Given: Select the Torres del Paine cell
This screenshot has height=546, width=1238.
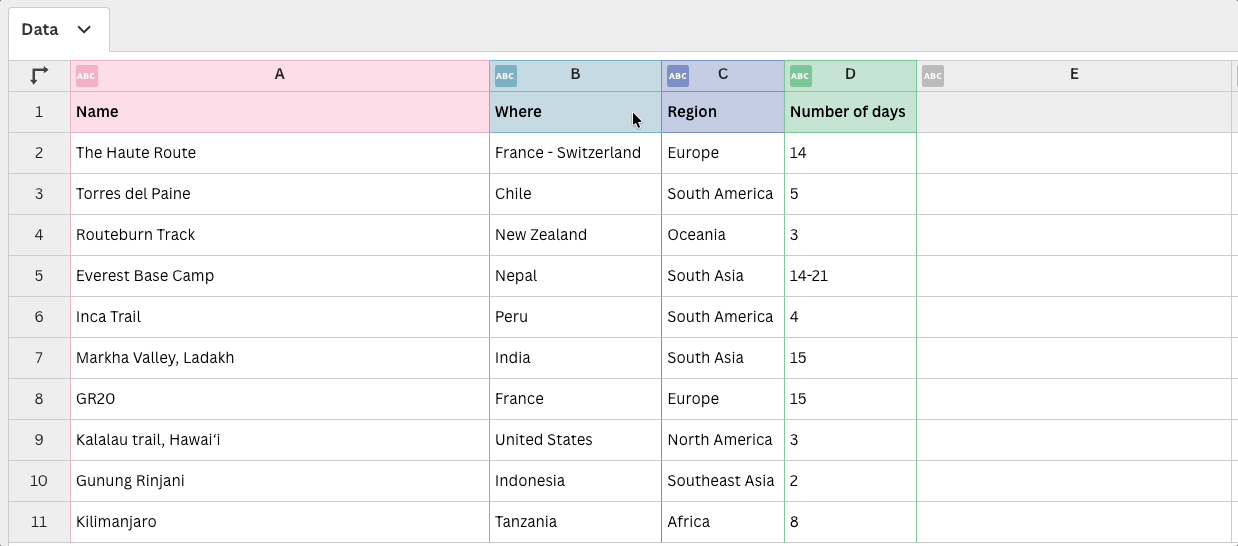Looking at the screenshot, I should point(280,194).
